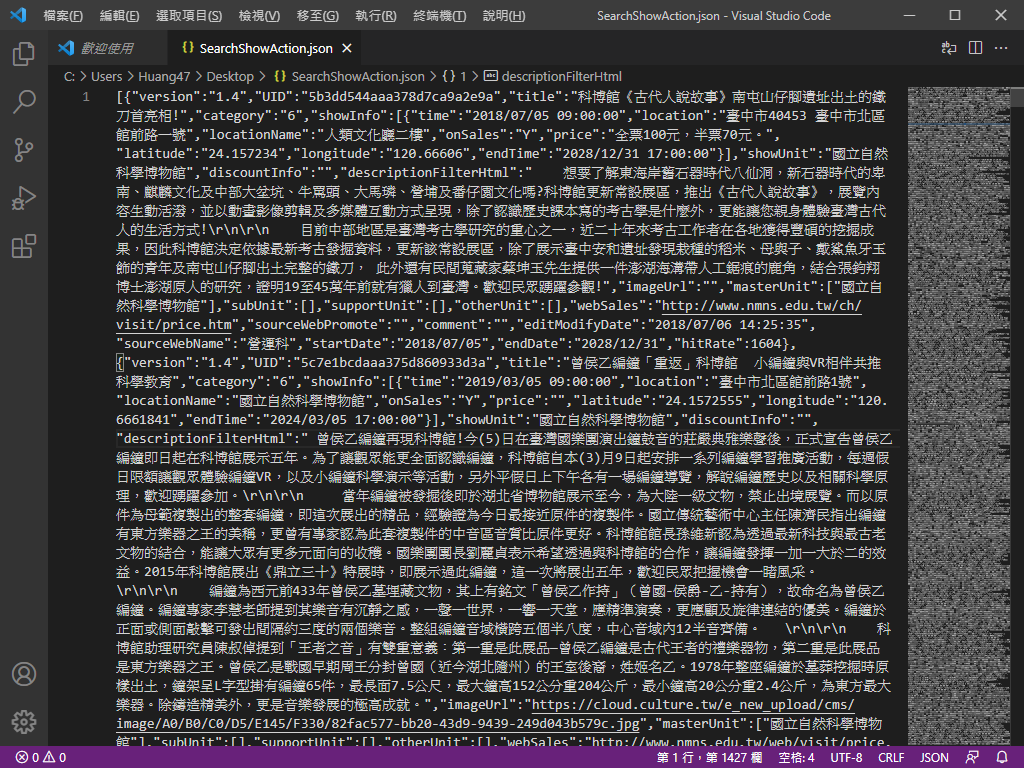Open the cloud.culture.tw image URL link
Screen dimensions: 1024x768
coord(693,705)
